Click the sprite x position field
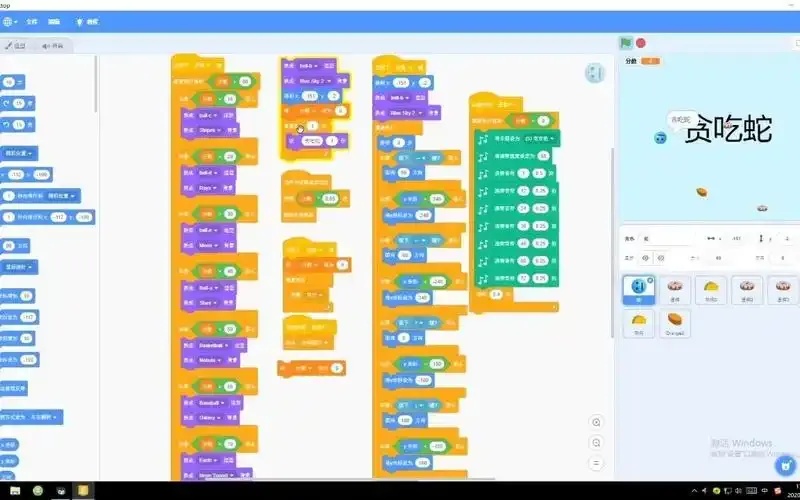This screenshot has width=800, height=500. (736, 239)
